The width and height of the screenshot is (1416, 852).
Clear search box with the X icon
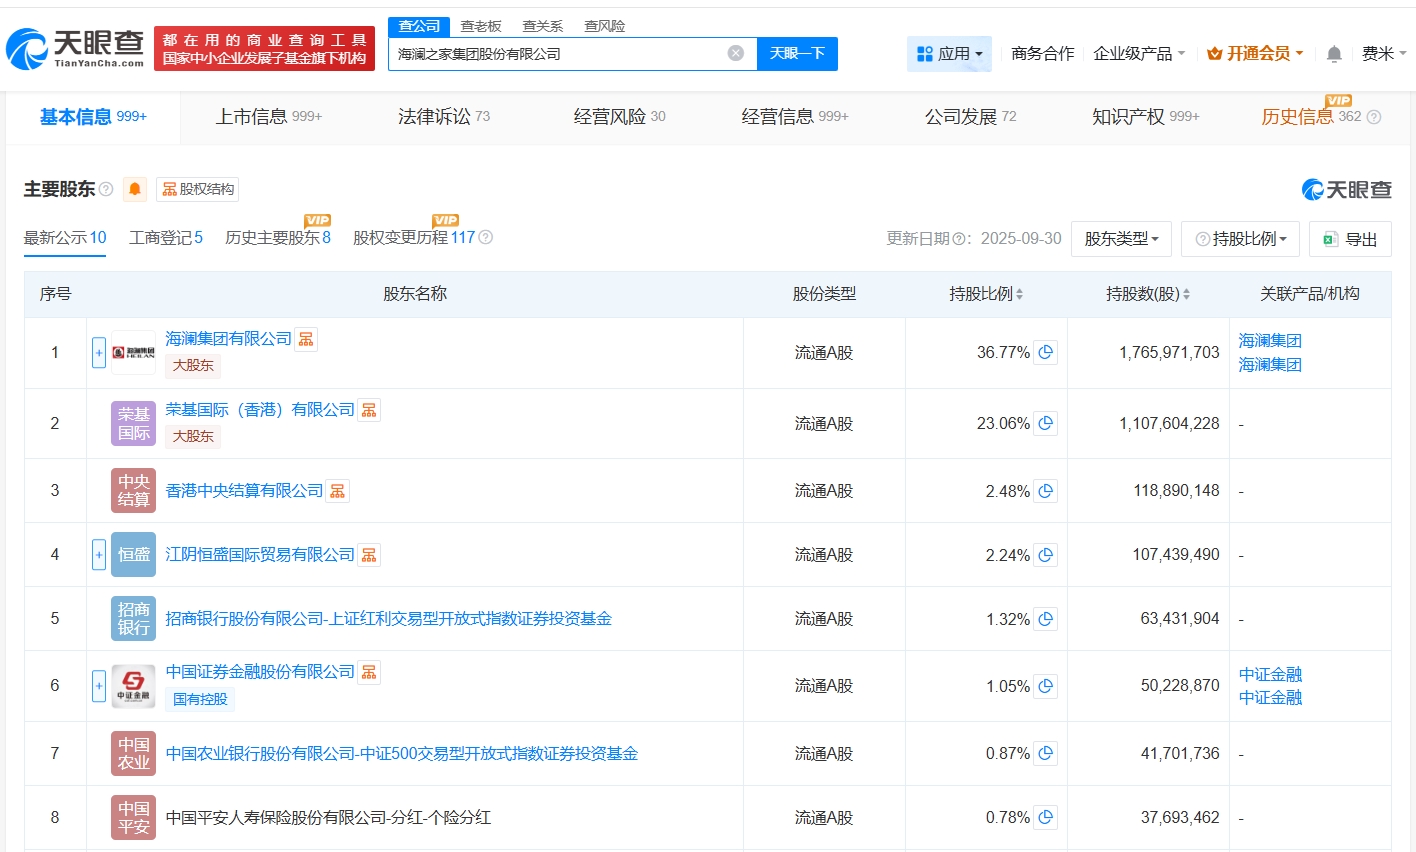click(735, 54)
